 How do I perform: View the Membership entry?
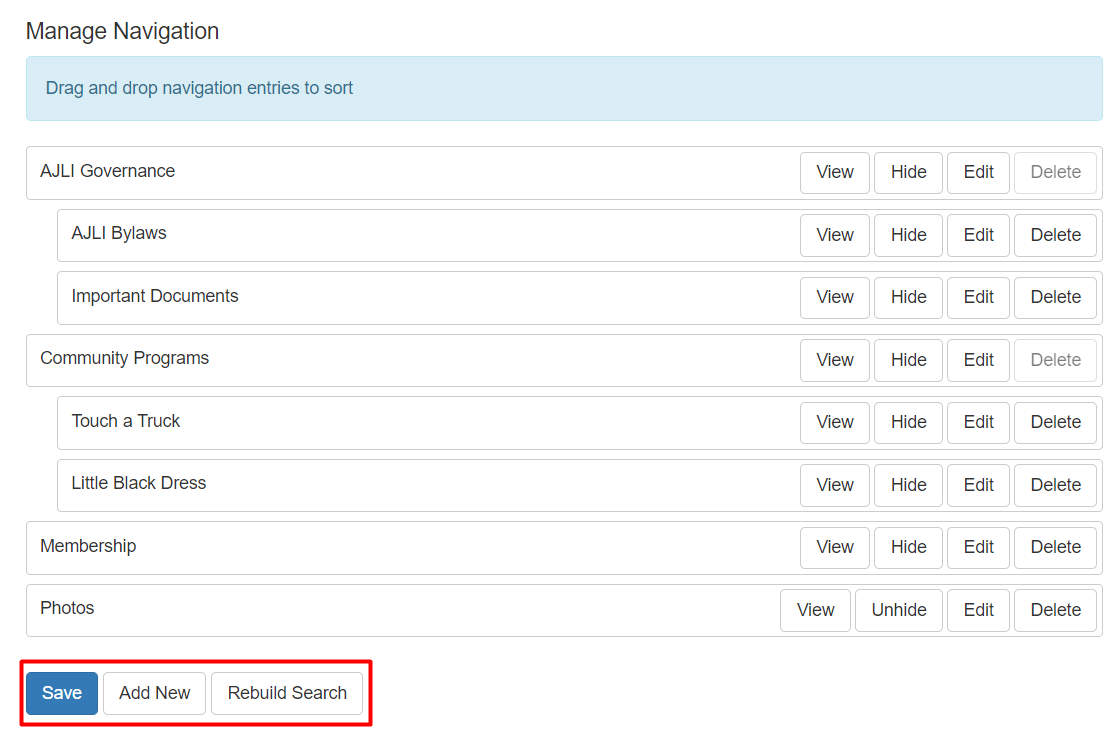click(835, 548)
